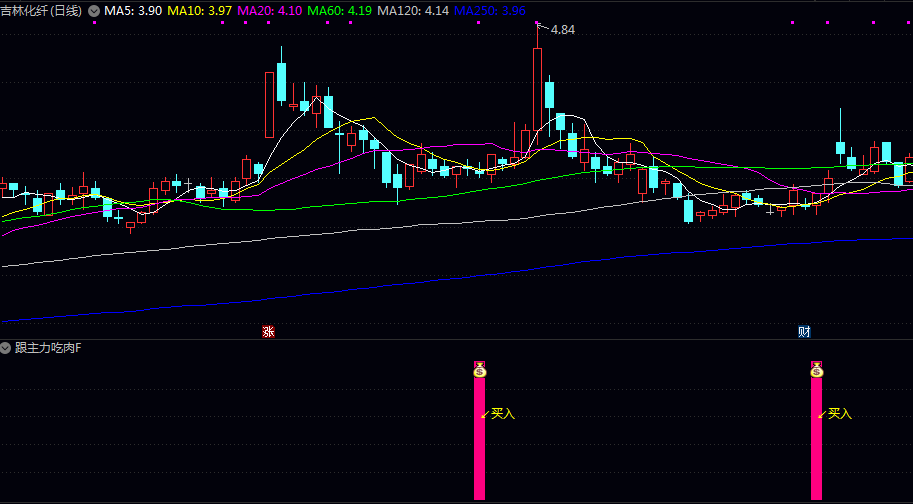The width and height of the screenshot is (913, 504).
Task: Click the MA5: 3.90 label
Action: coord(133,10)
